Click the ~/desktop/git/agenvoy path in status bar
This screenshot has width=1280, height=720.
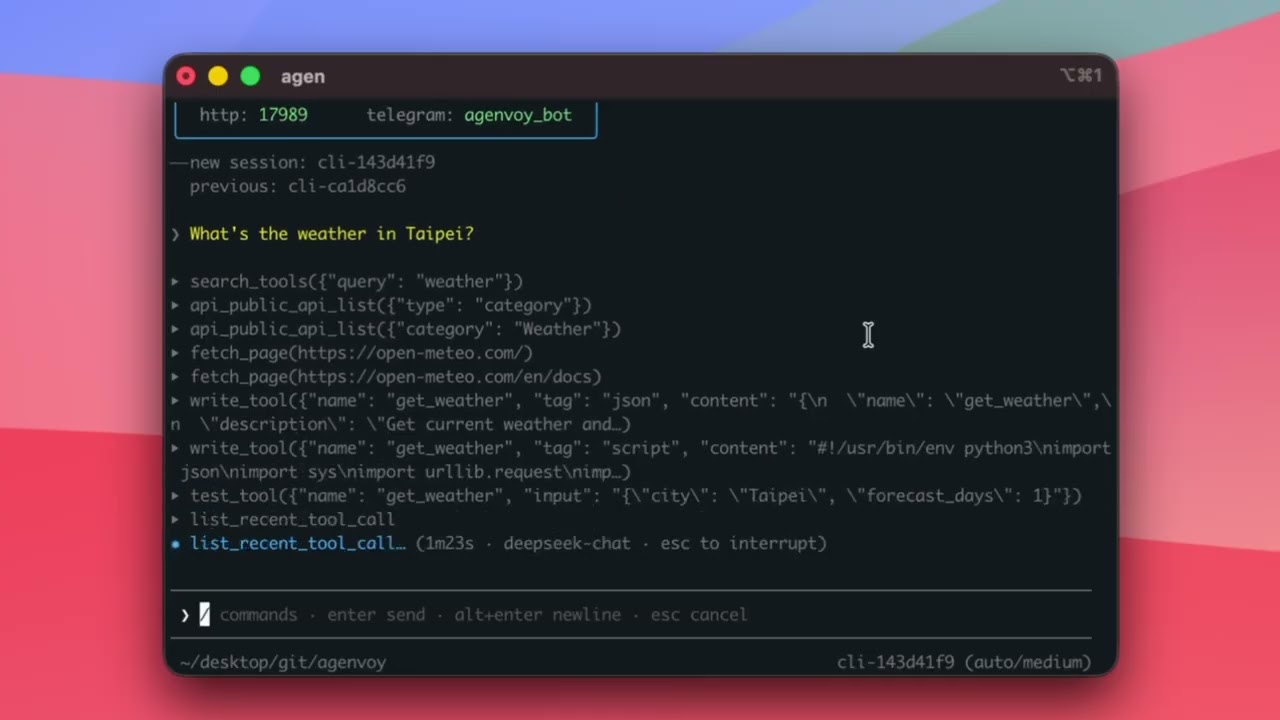(x=283, y=662)
